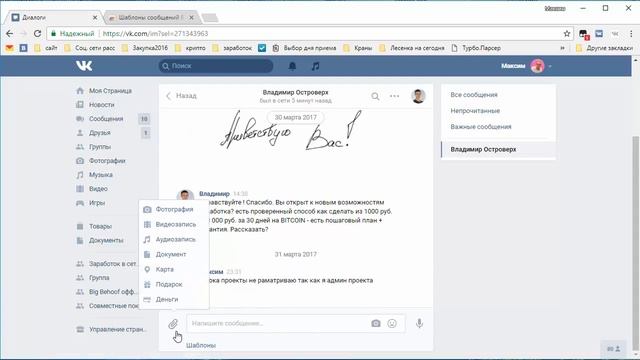Click the VK Поиск search field

[216, 66]
